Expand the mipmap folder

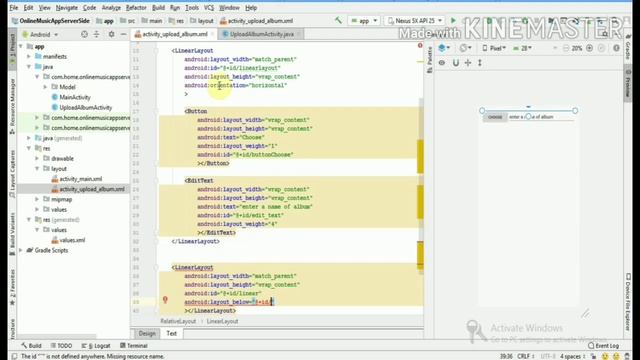point(37,199)
